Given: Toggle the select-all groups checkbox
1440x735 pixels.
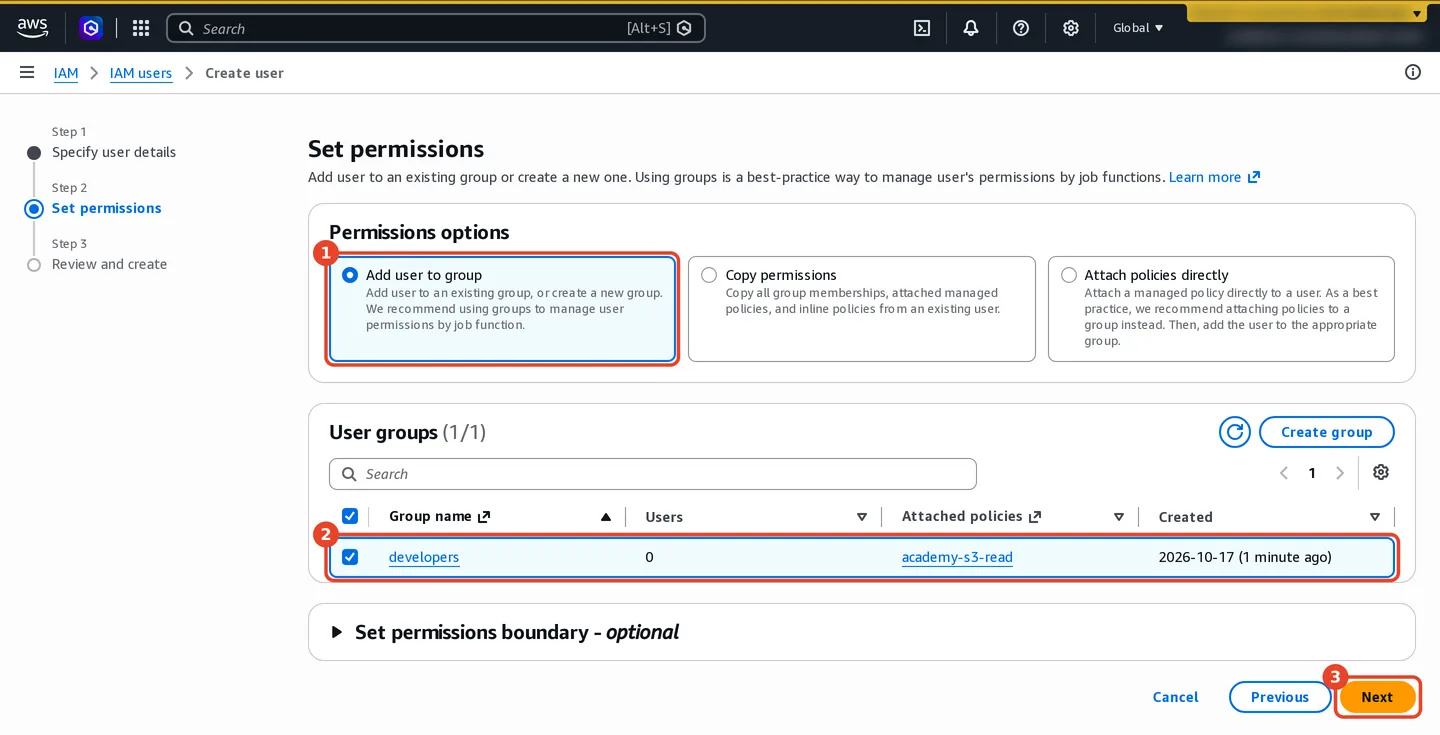Looking at the screenshot, I should point(350,516).
